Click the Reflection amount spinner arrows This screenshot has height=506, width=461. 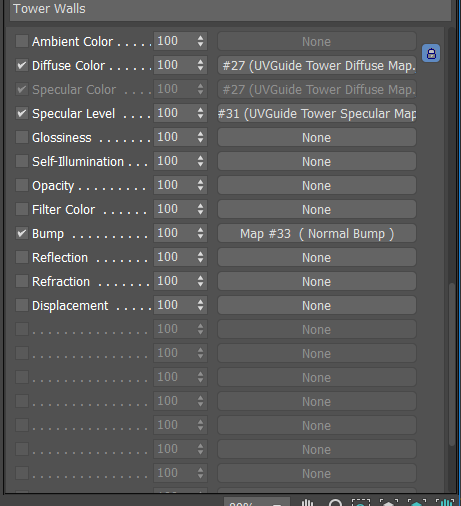(200, 257)
